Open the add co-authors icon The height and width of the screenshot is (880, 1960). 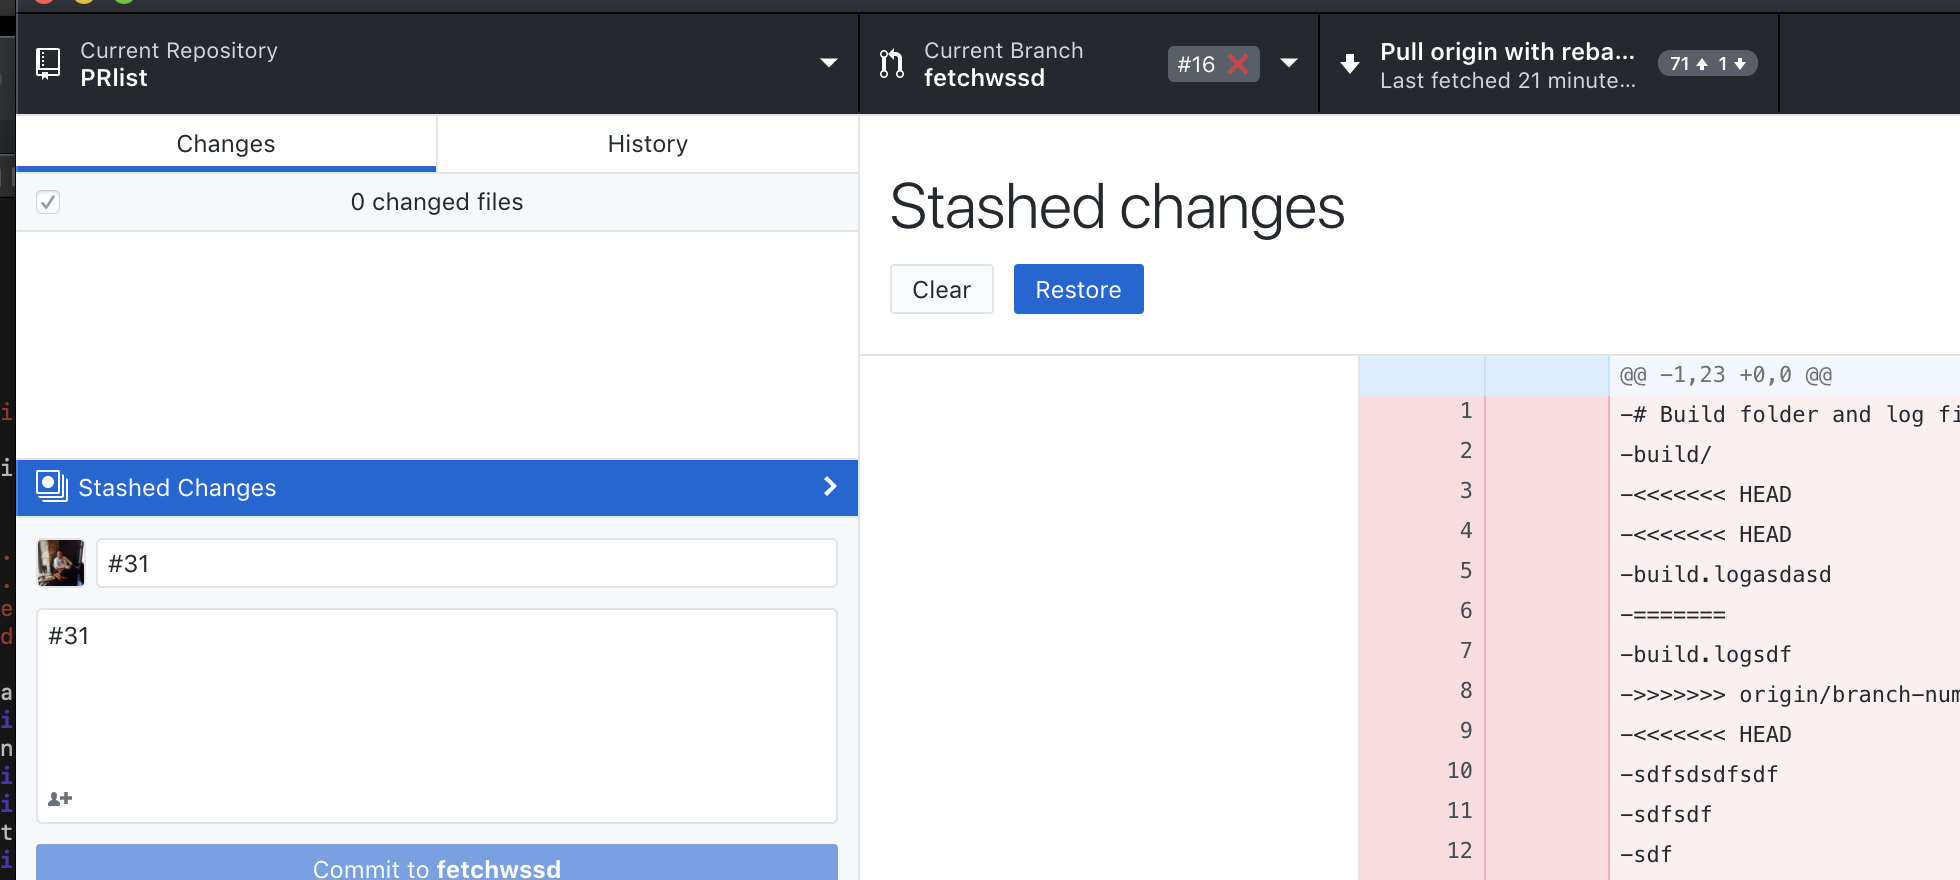61,798
